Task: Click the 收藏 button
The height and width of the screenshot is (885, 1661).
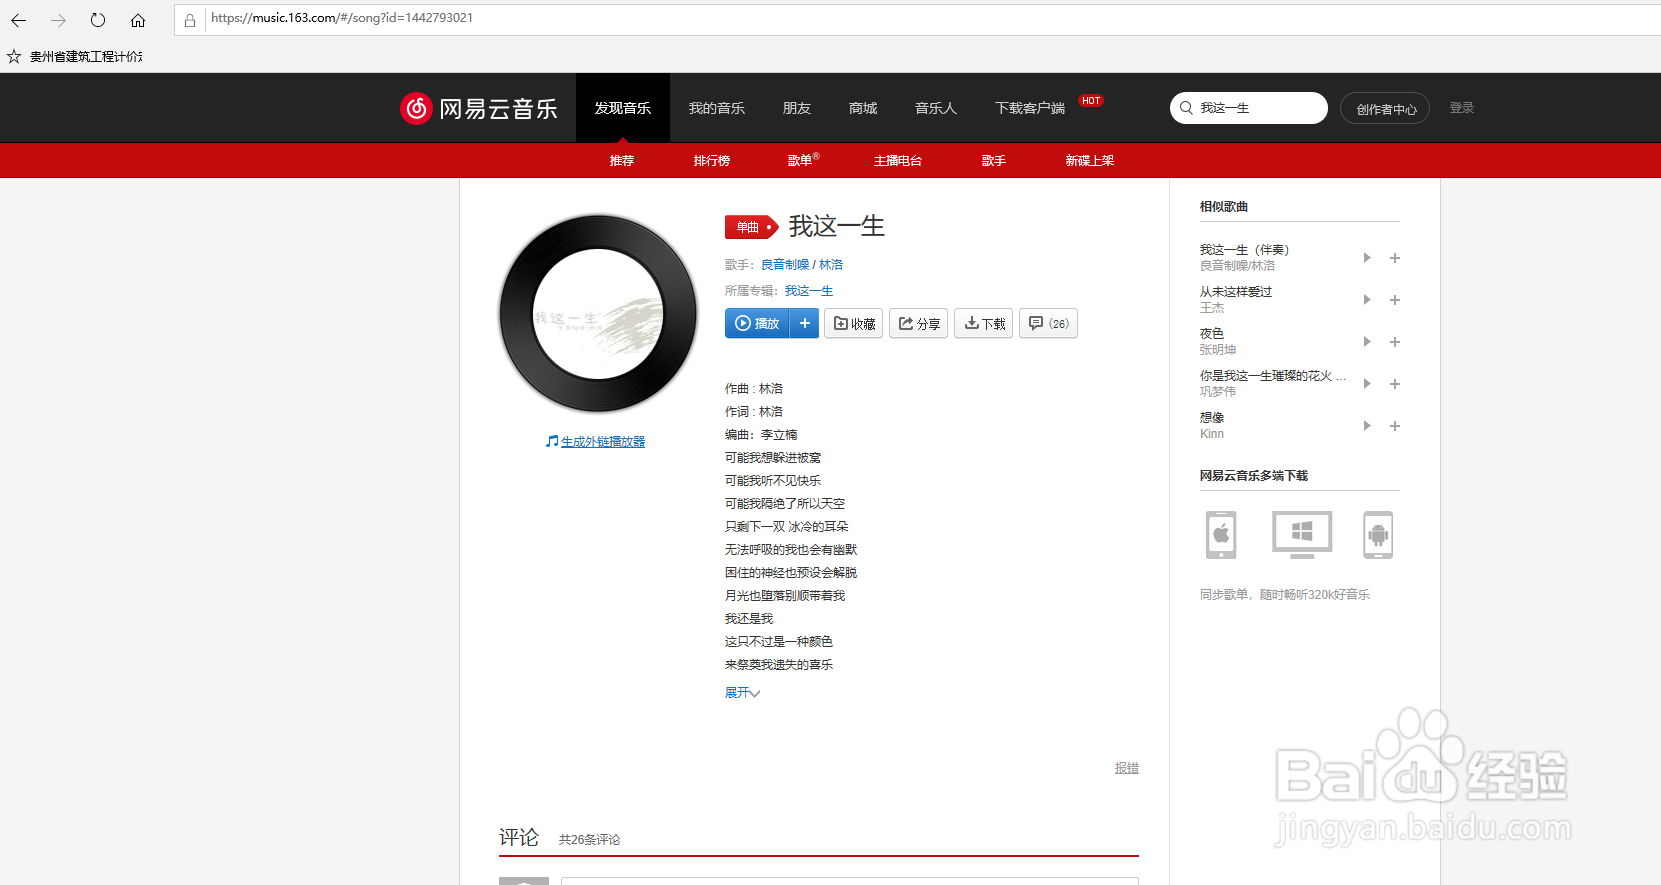Action: 854,324
